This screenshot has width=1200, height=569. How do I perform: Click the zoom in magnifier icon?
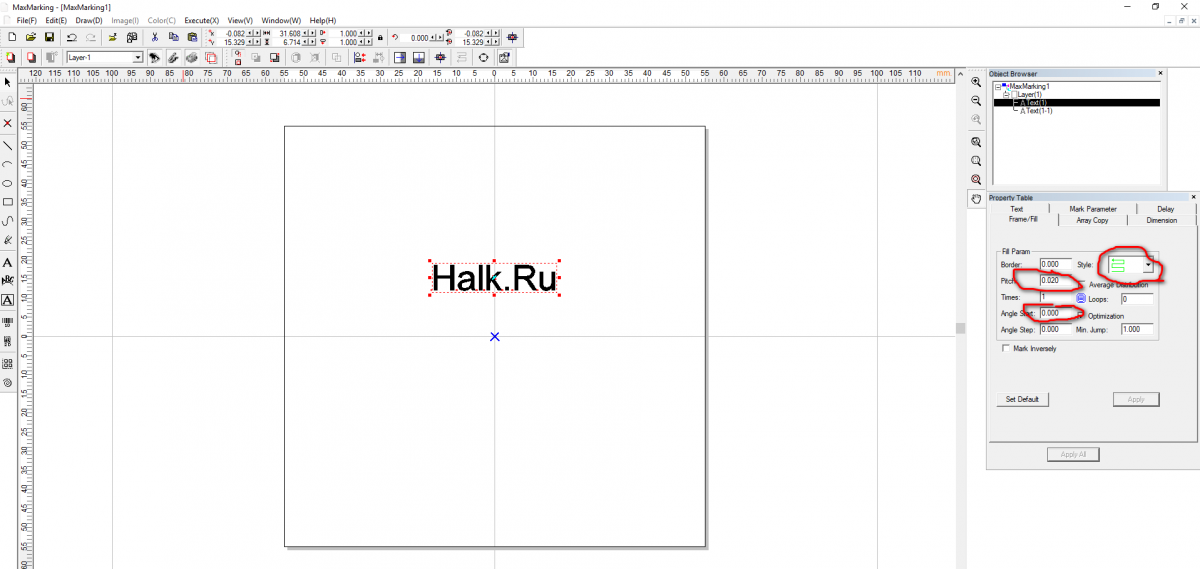(976, 82)
